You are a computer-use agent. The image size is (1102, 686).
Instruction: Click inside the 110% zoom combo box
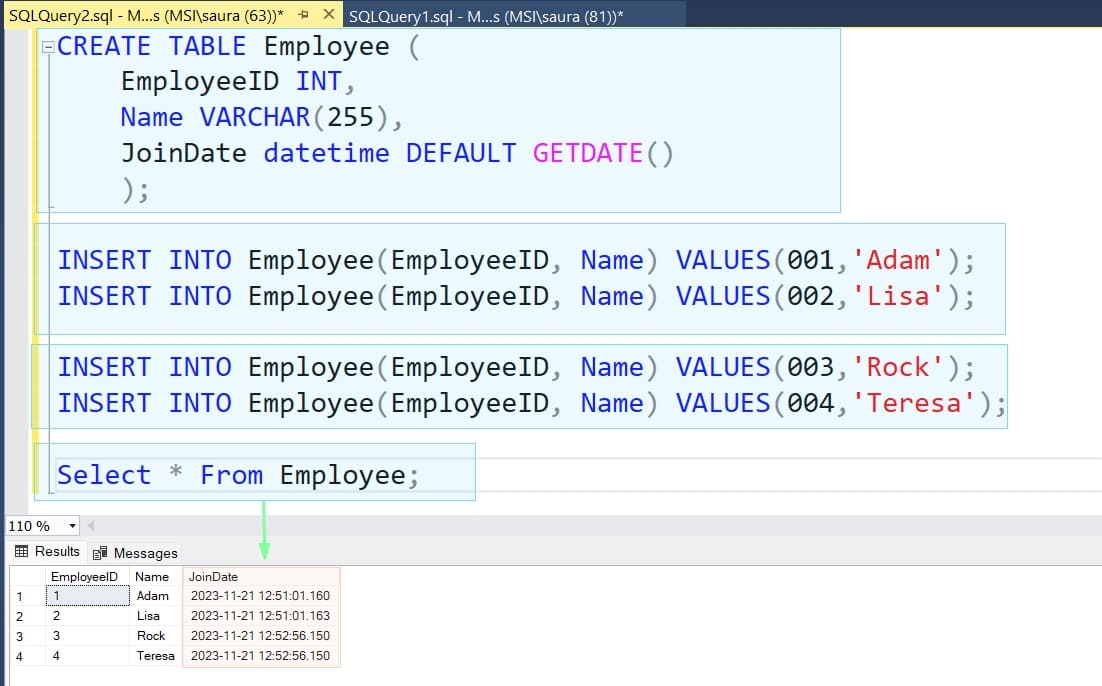30,525
